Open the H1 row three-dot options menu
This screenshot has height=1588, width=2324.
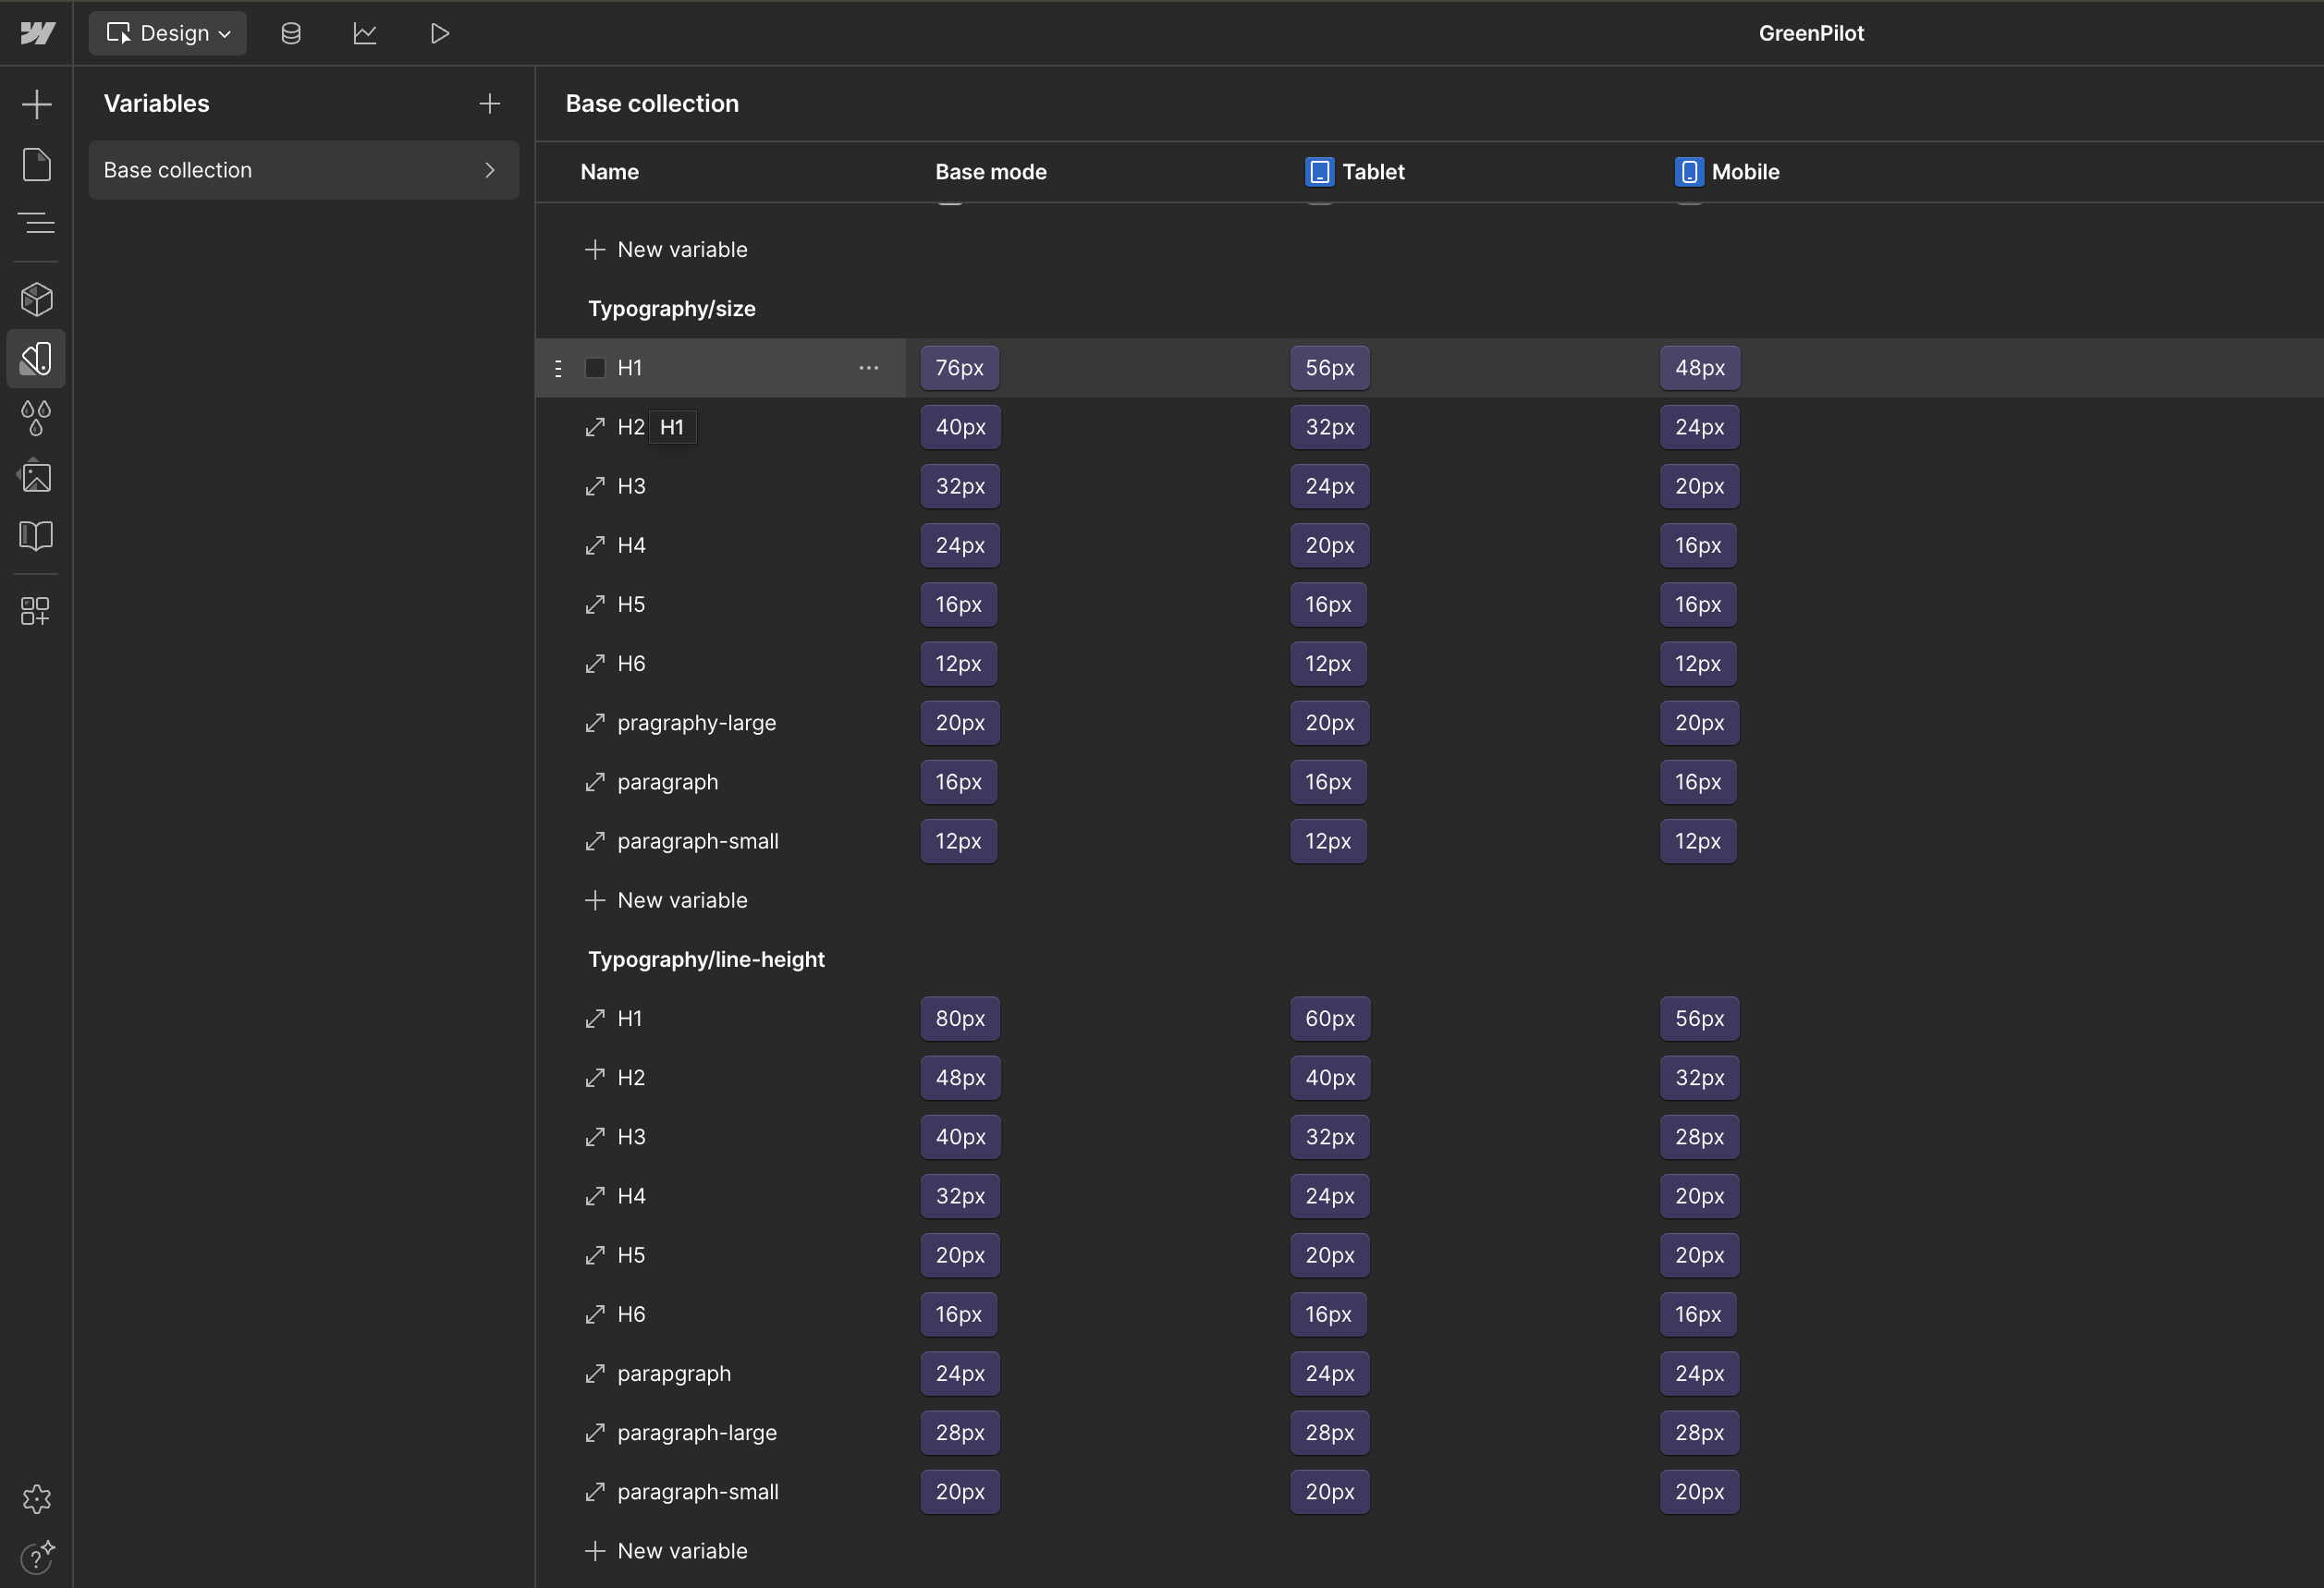(868, 368)
